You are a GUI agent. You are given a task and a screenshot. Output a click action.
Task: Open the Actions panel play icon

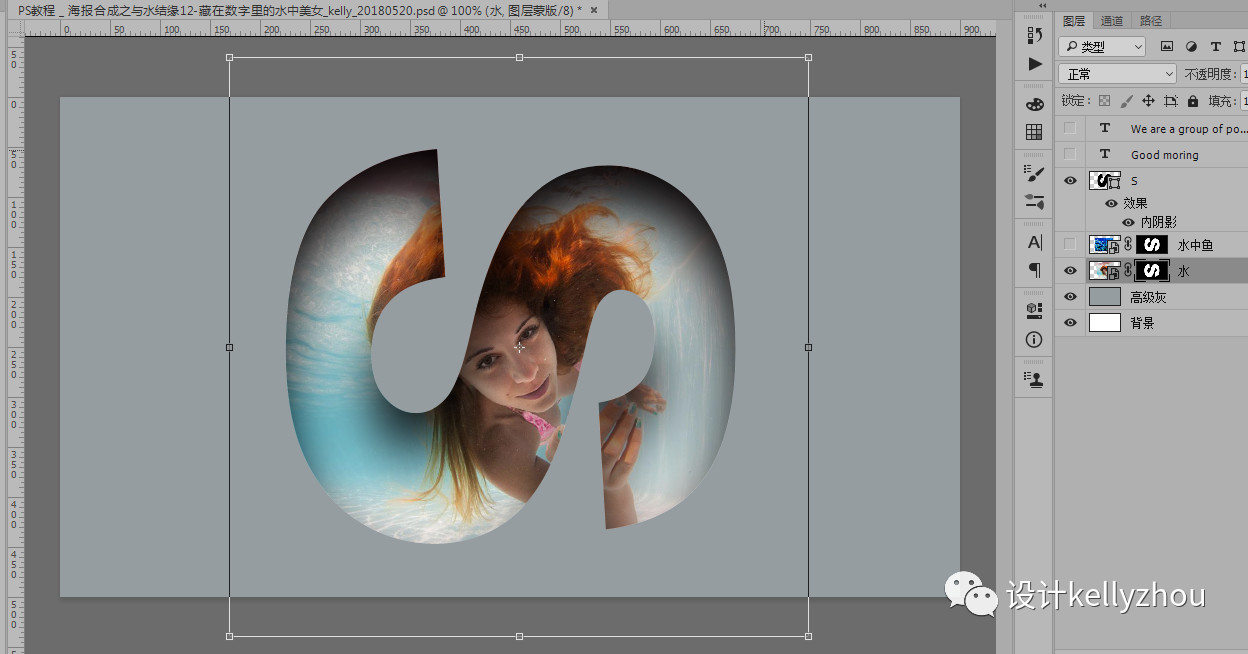[x=1034, y=64]
